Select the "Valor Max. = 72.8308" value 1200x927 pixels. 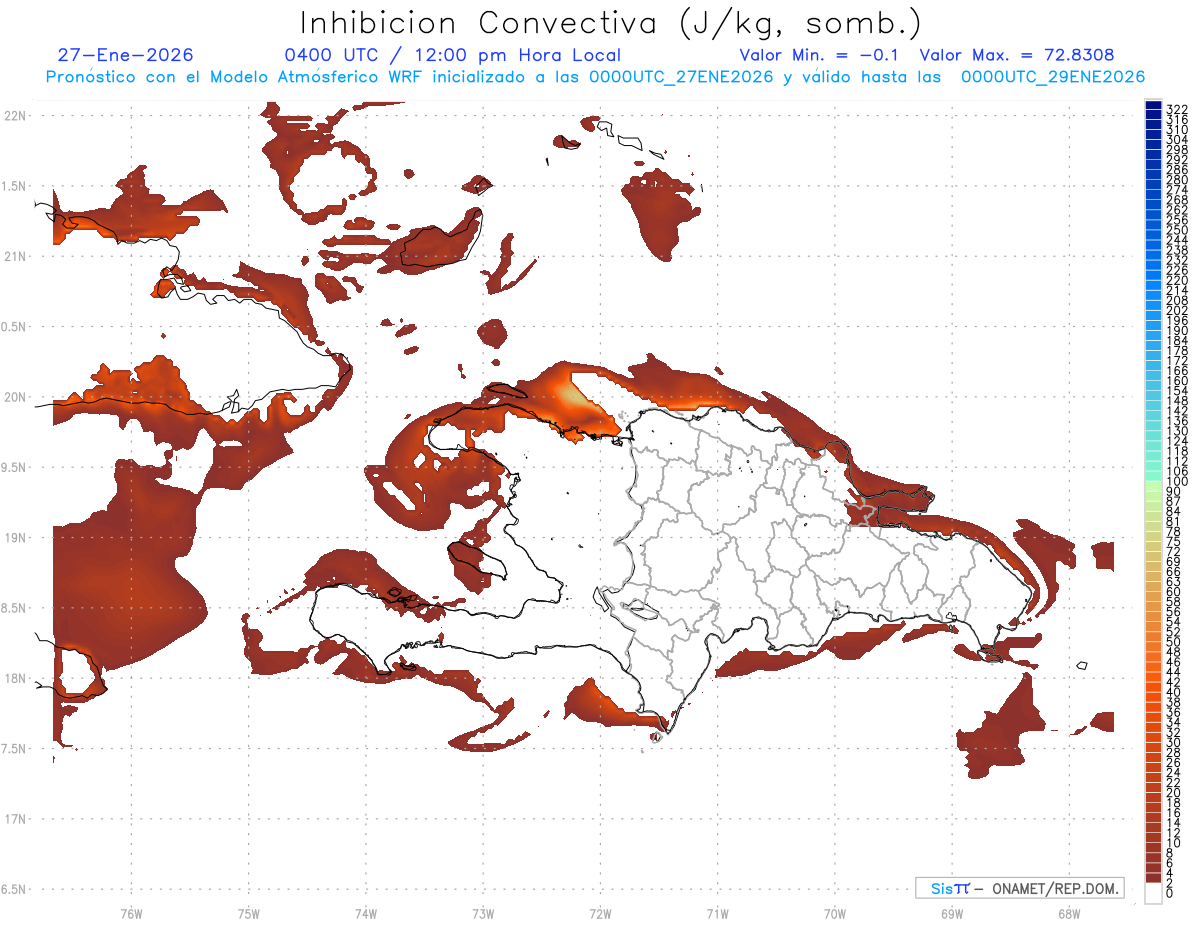(x=1017, y=55)
